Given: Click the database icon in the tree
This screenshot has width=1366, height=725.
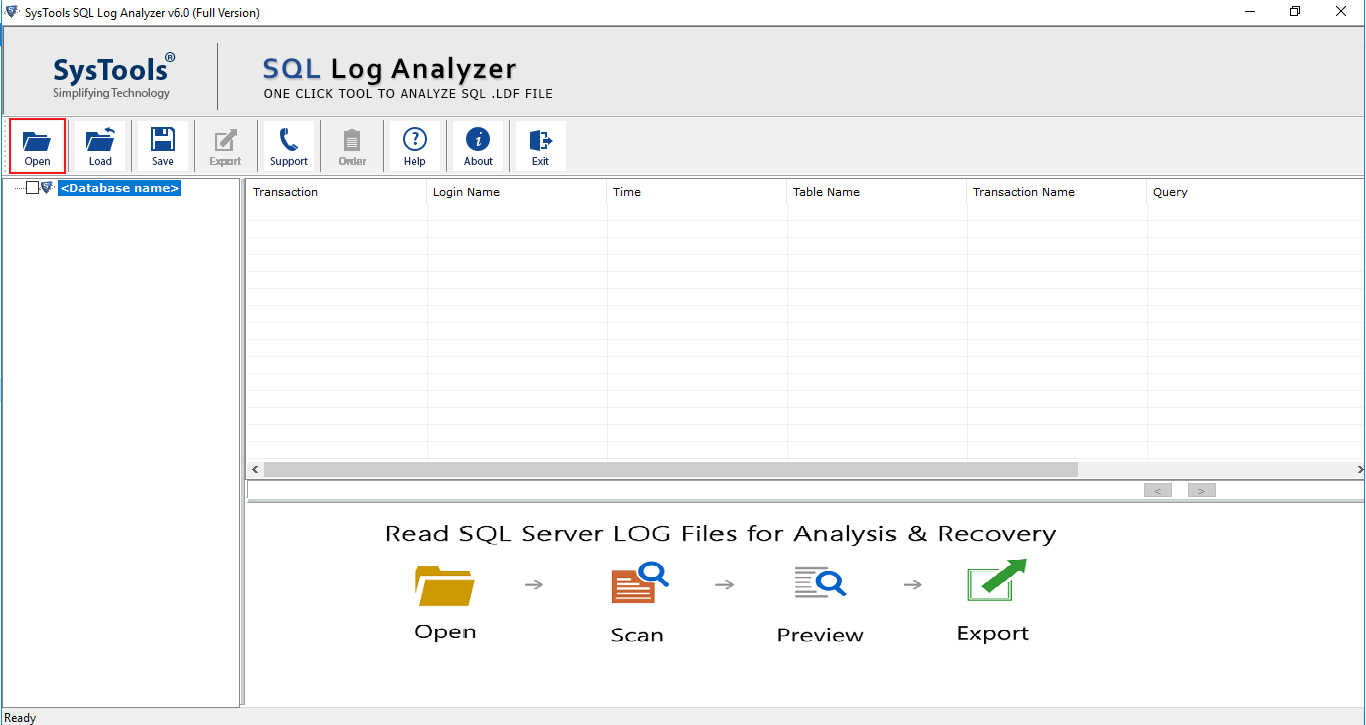Looking at the screenshot, I should point(47,188).
